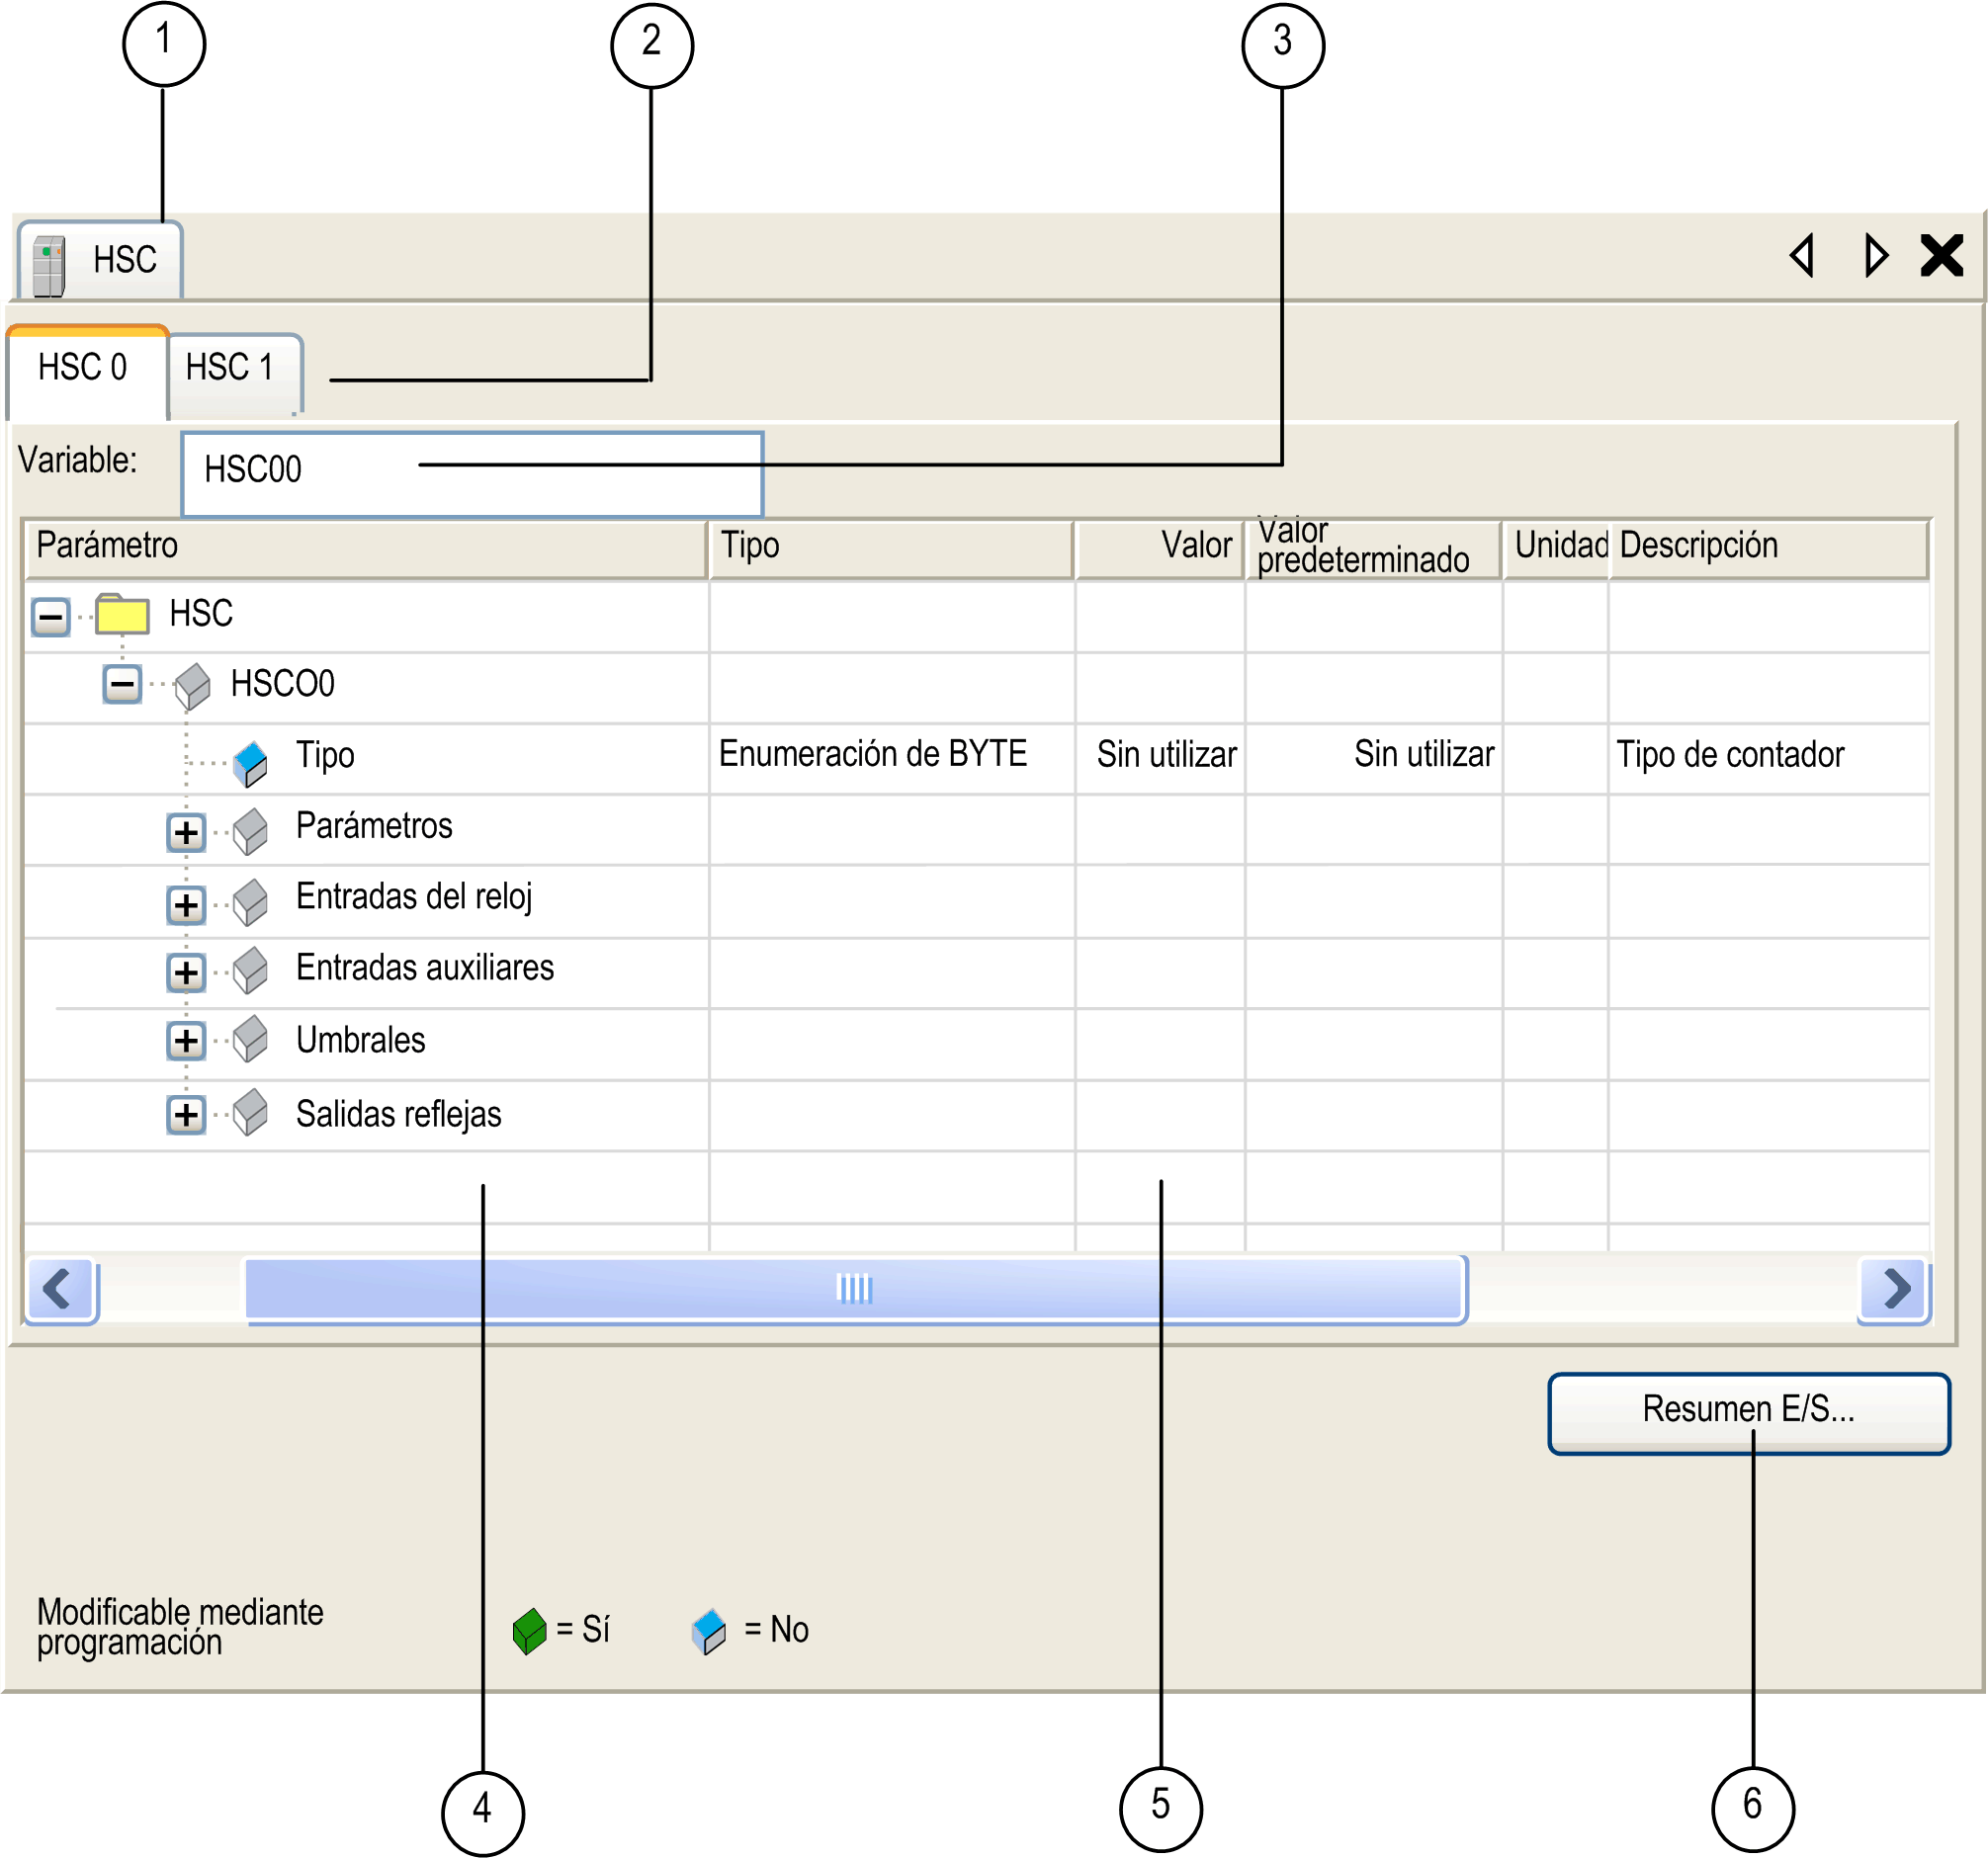Click the cube icon next to Parámetros

250,831
